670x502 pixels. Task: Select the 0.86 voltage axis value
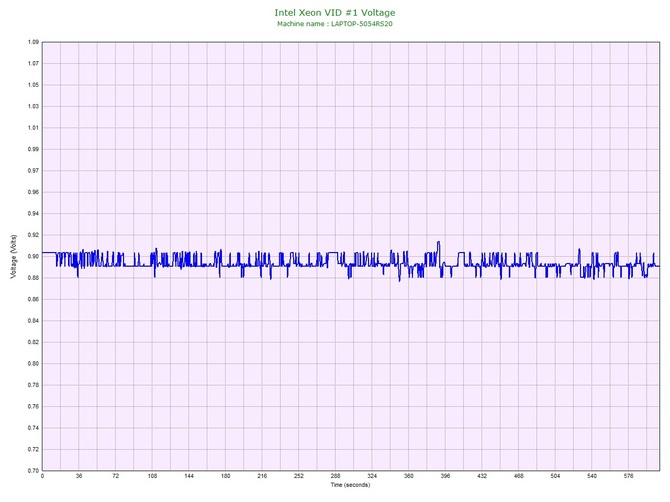click(x=33, y=299)
